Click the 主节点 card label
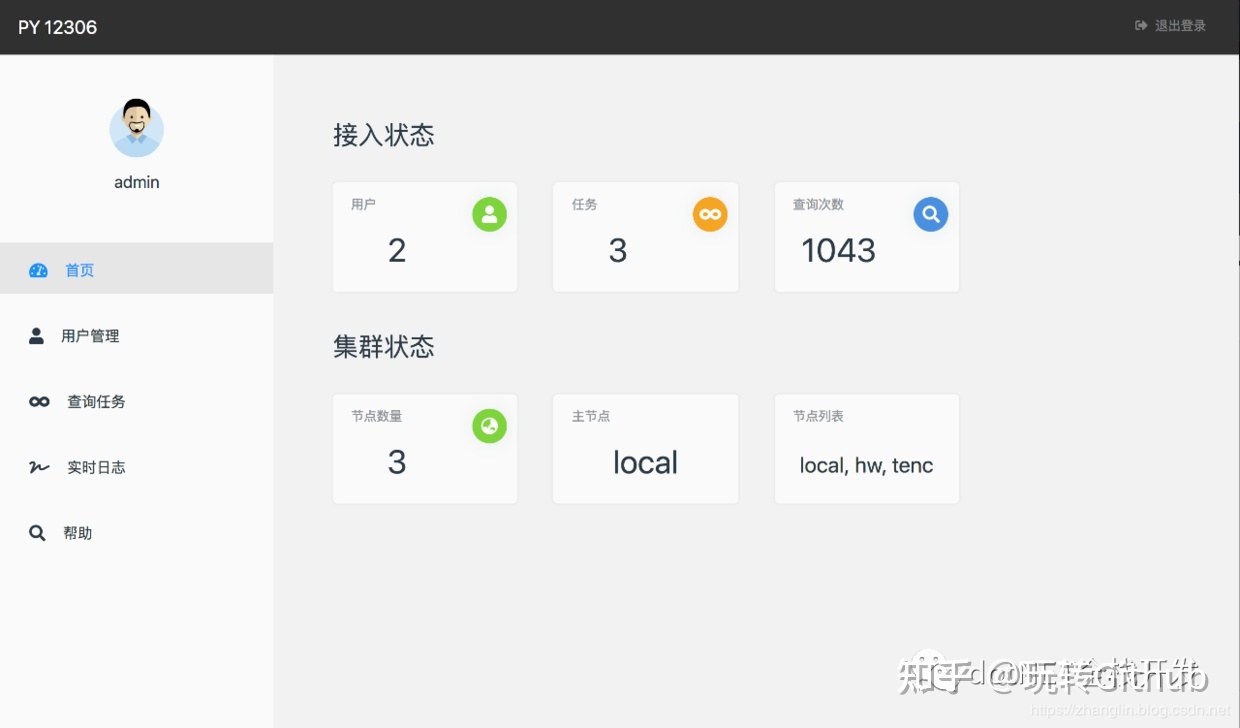Viewport: 1240px width, 728px height. coord(591,416)
